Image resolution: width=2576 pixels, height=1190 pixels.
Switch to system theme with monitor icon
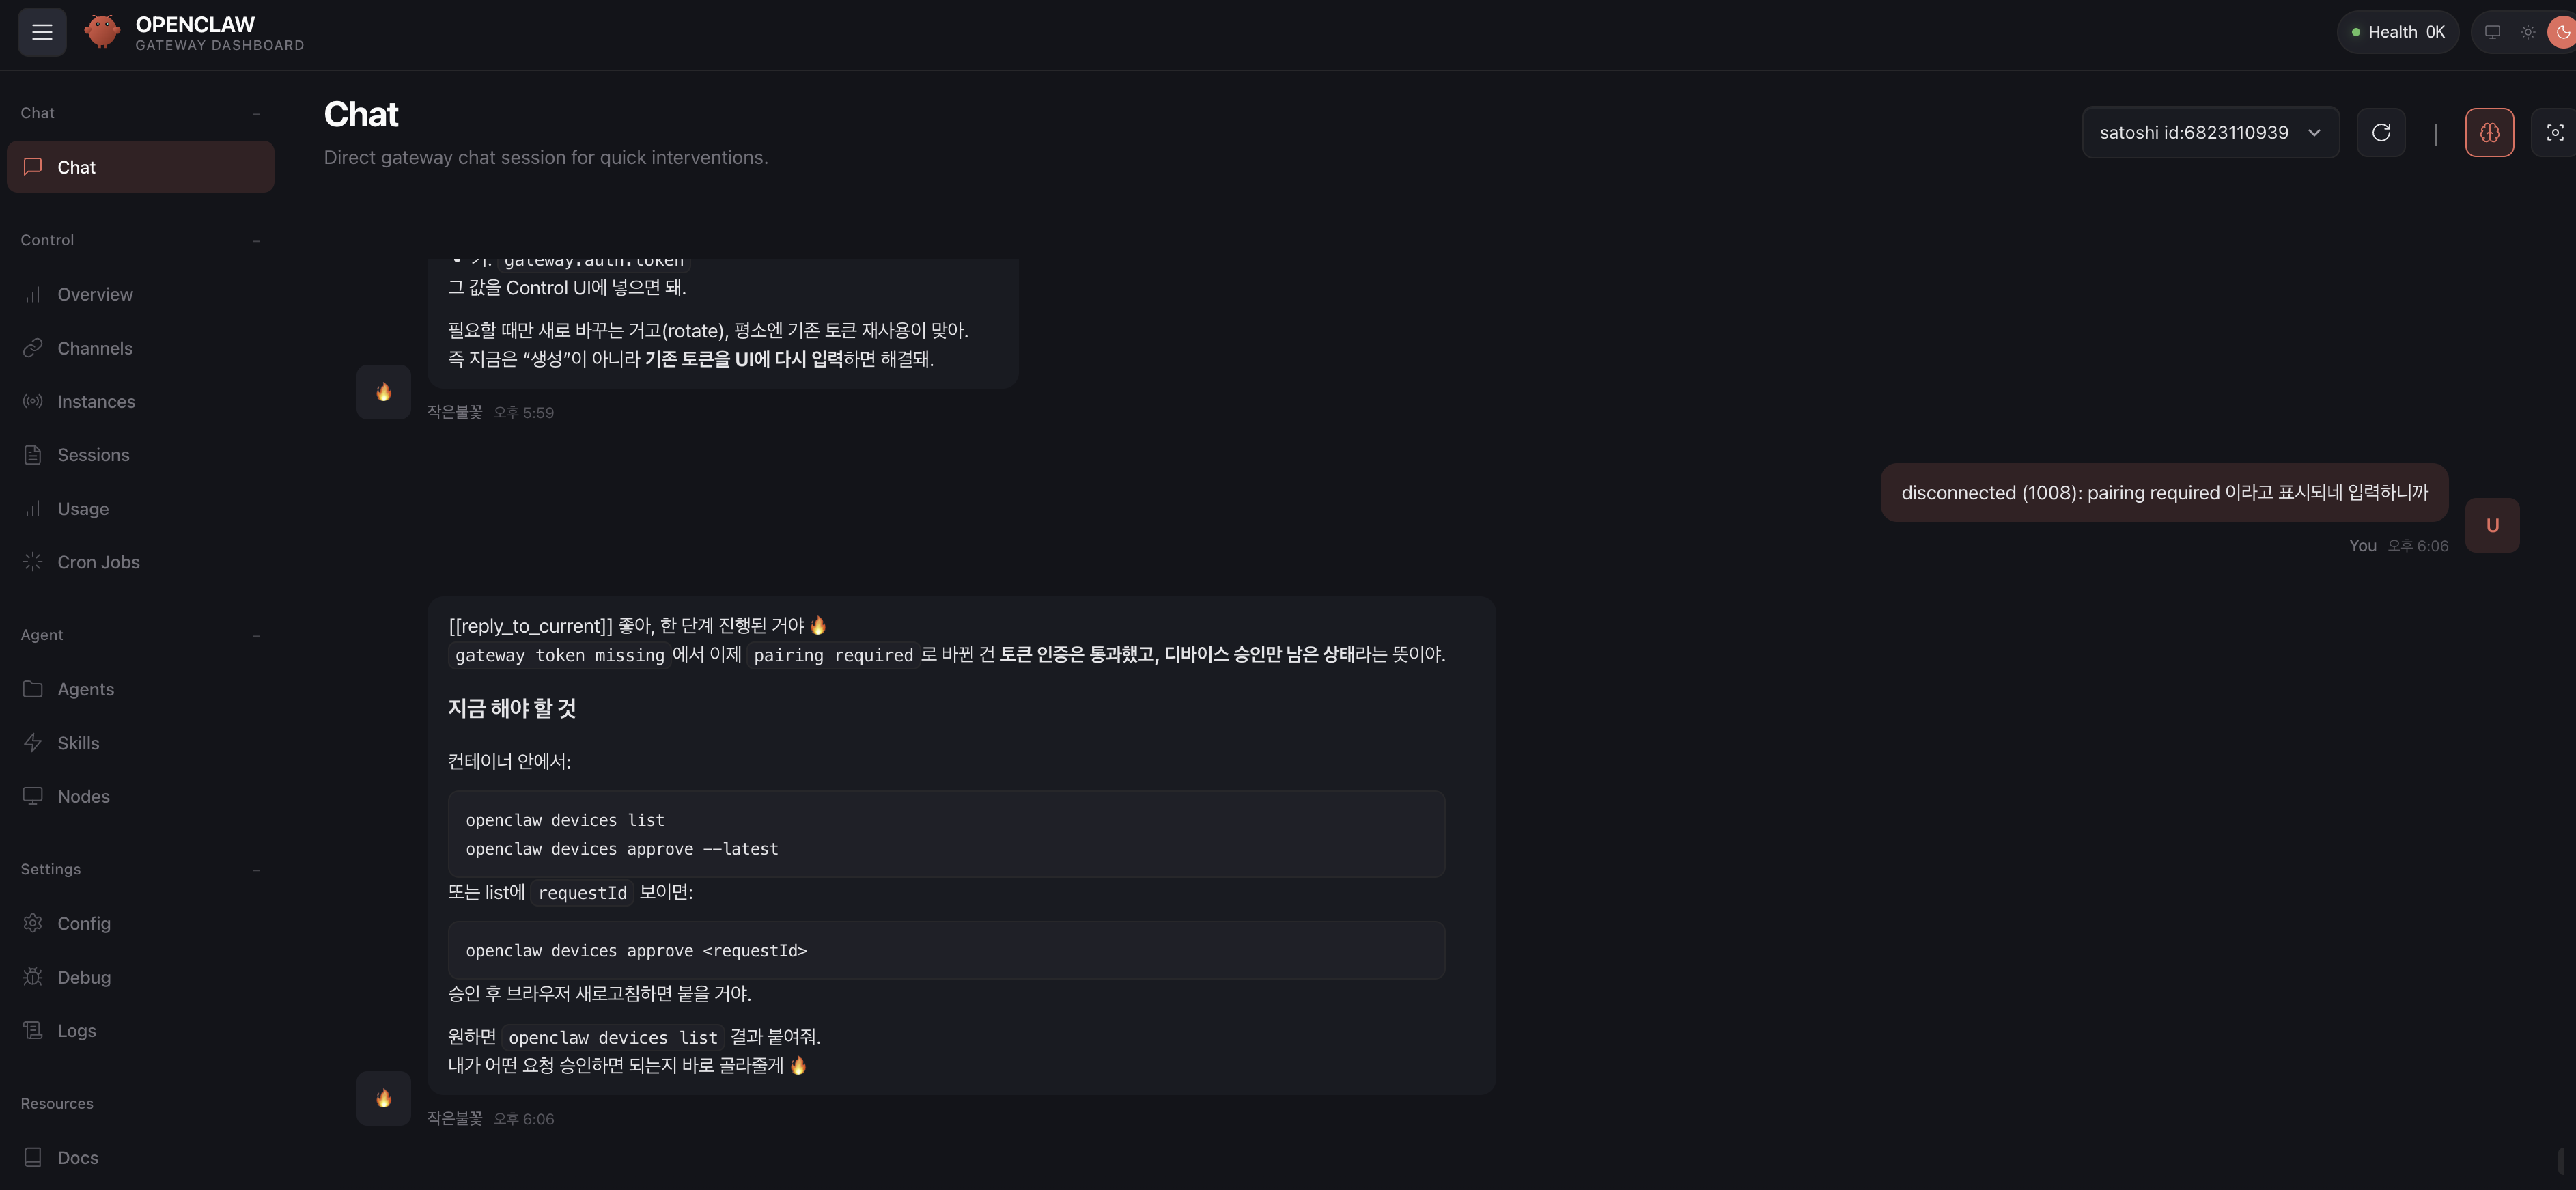pyautogui.click(x=2493, y=32)
